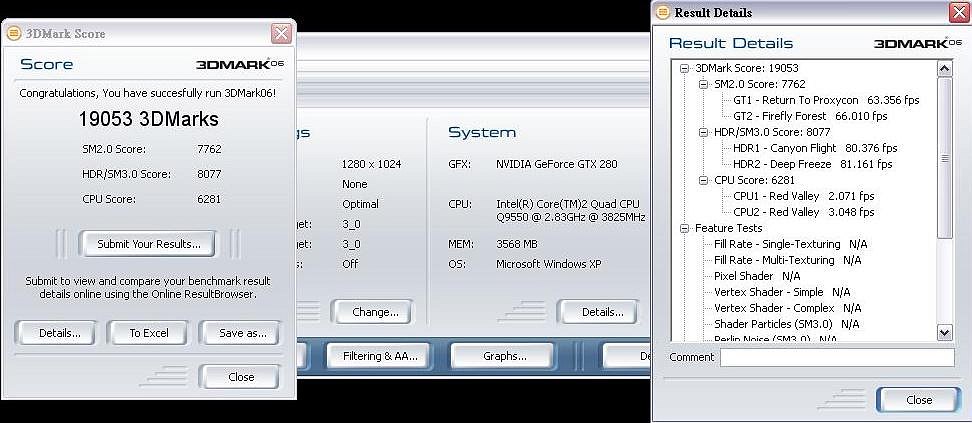Image resolution: width=972 pixels, height=423 pixels.
Task: Click HDR/SM3.0 Score value 8077 in Score window
Action: click(x=209, y=174)
